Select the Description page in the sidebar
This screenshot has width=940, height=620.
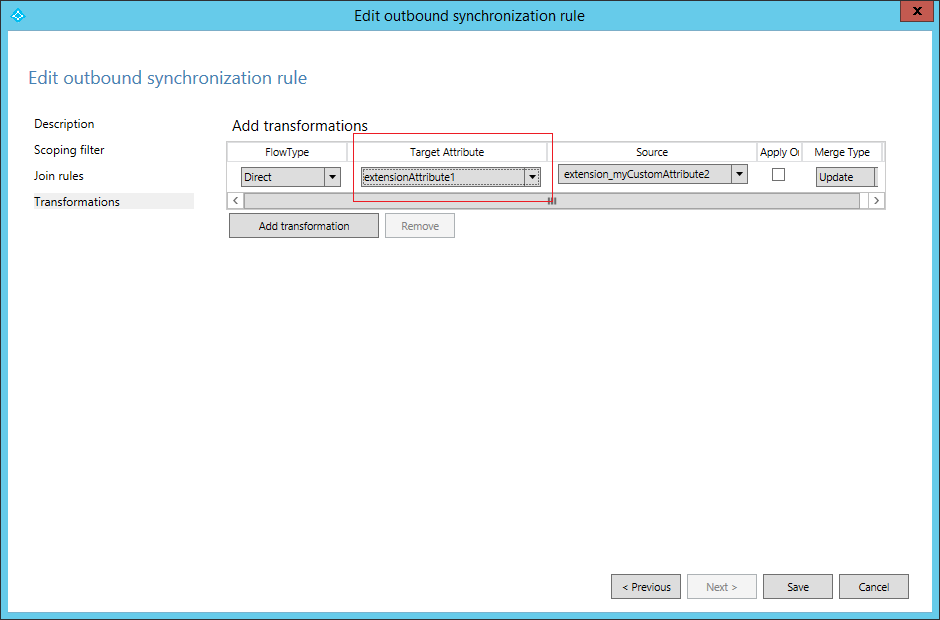click(x=64, y=124)
